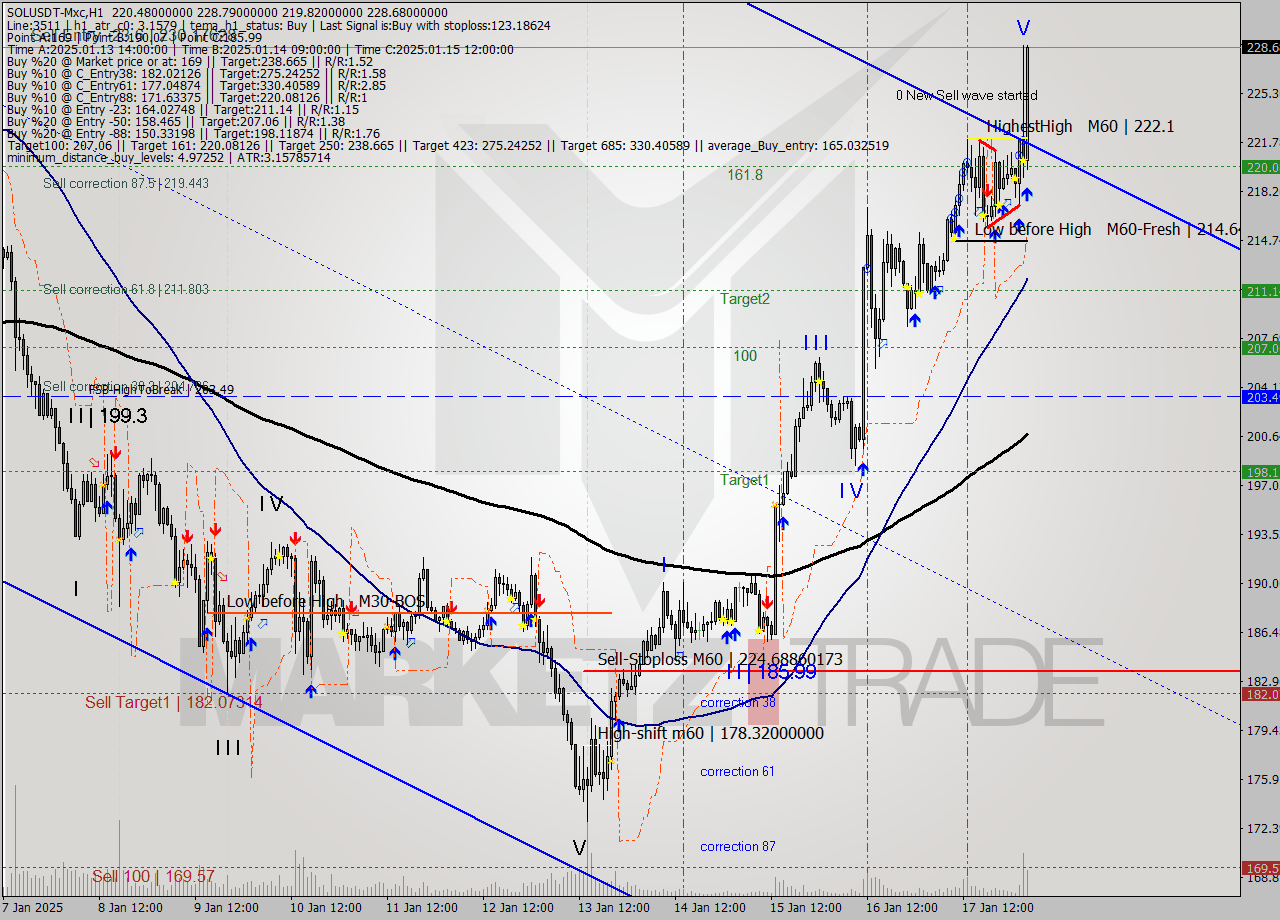This screenshot has height=920, width=1280.
Task: Click the 'Sell correction 87.5 | 219.443' label
Action: point(126,183)
